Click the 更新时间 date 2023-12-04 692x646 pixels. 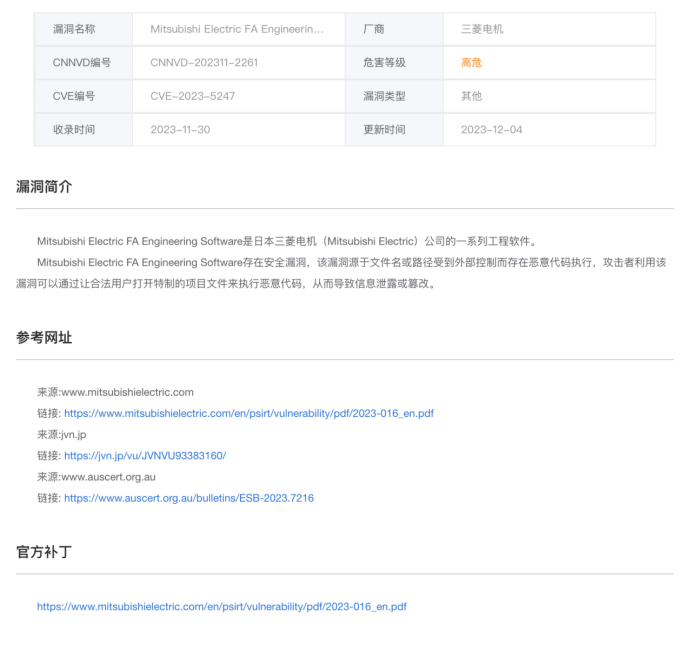click(x=492, y=130)
